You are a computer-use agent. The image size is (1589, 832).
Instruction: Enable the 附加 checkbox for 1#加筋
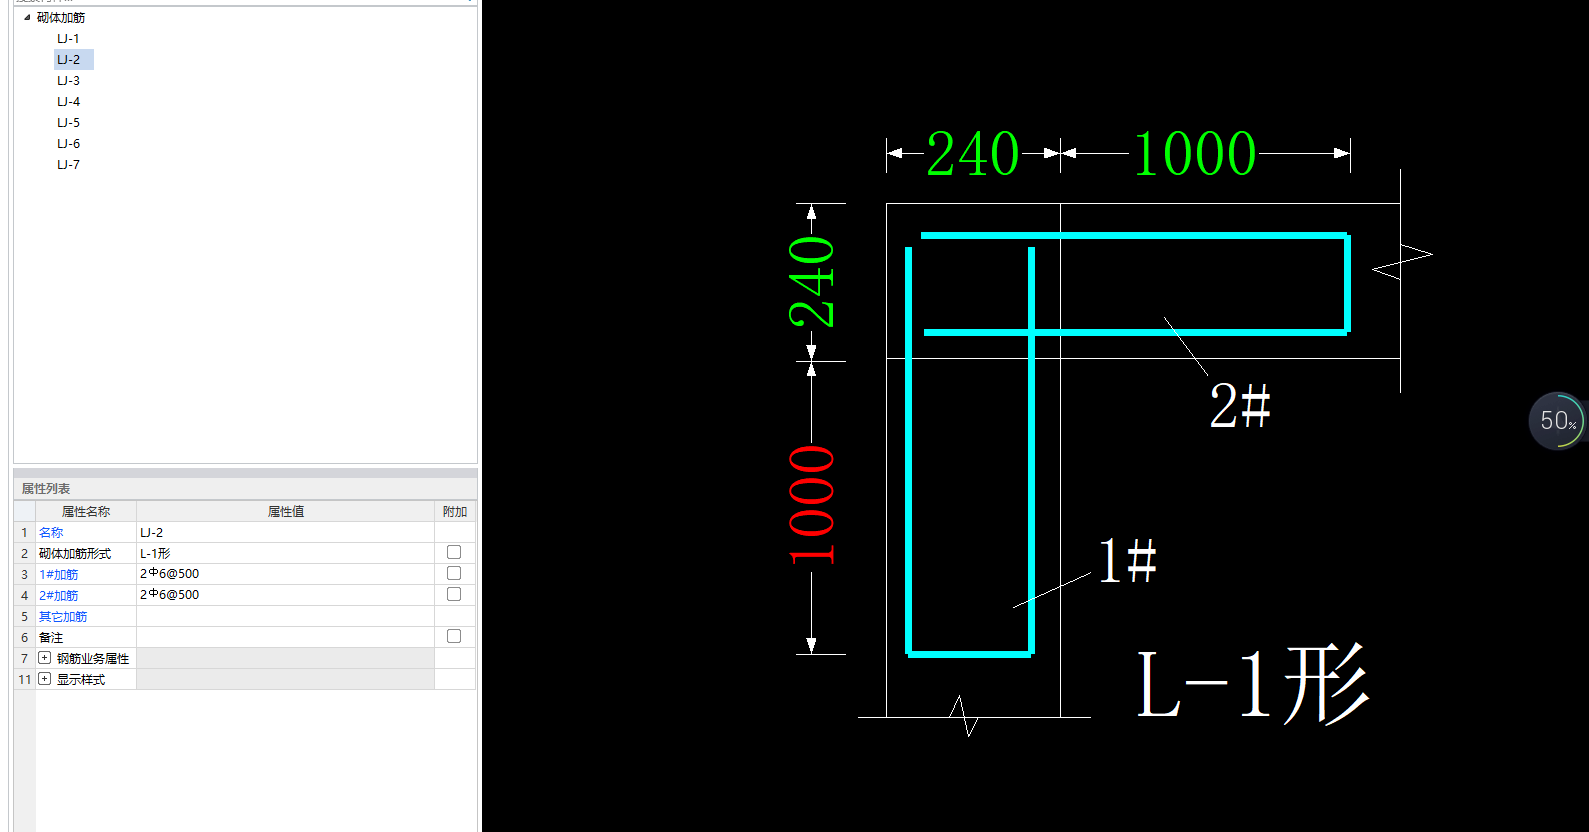[454, 573]
